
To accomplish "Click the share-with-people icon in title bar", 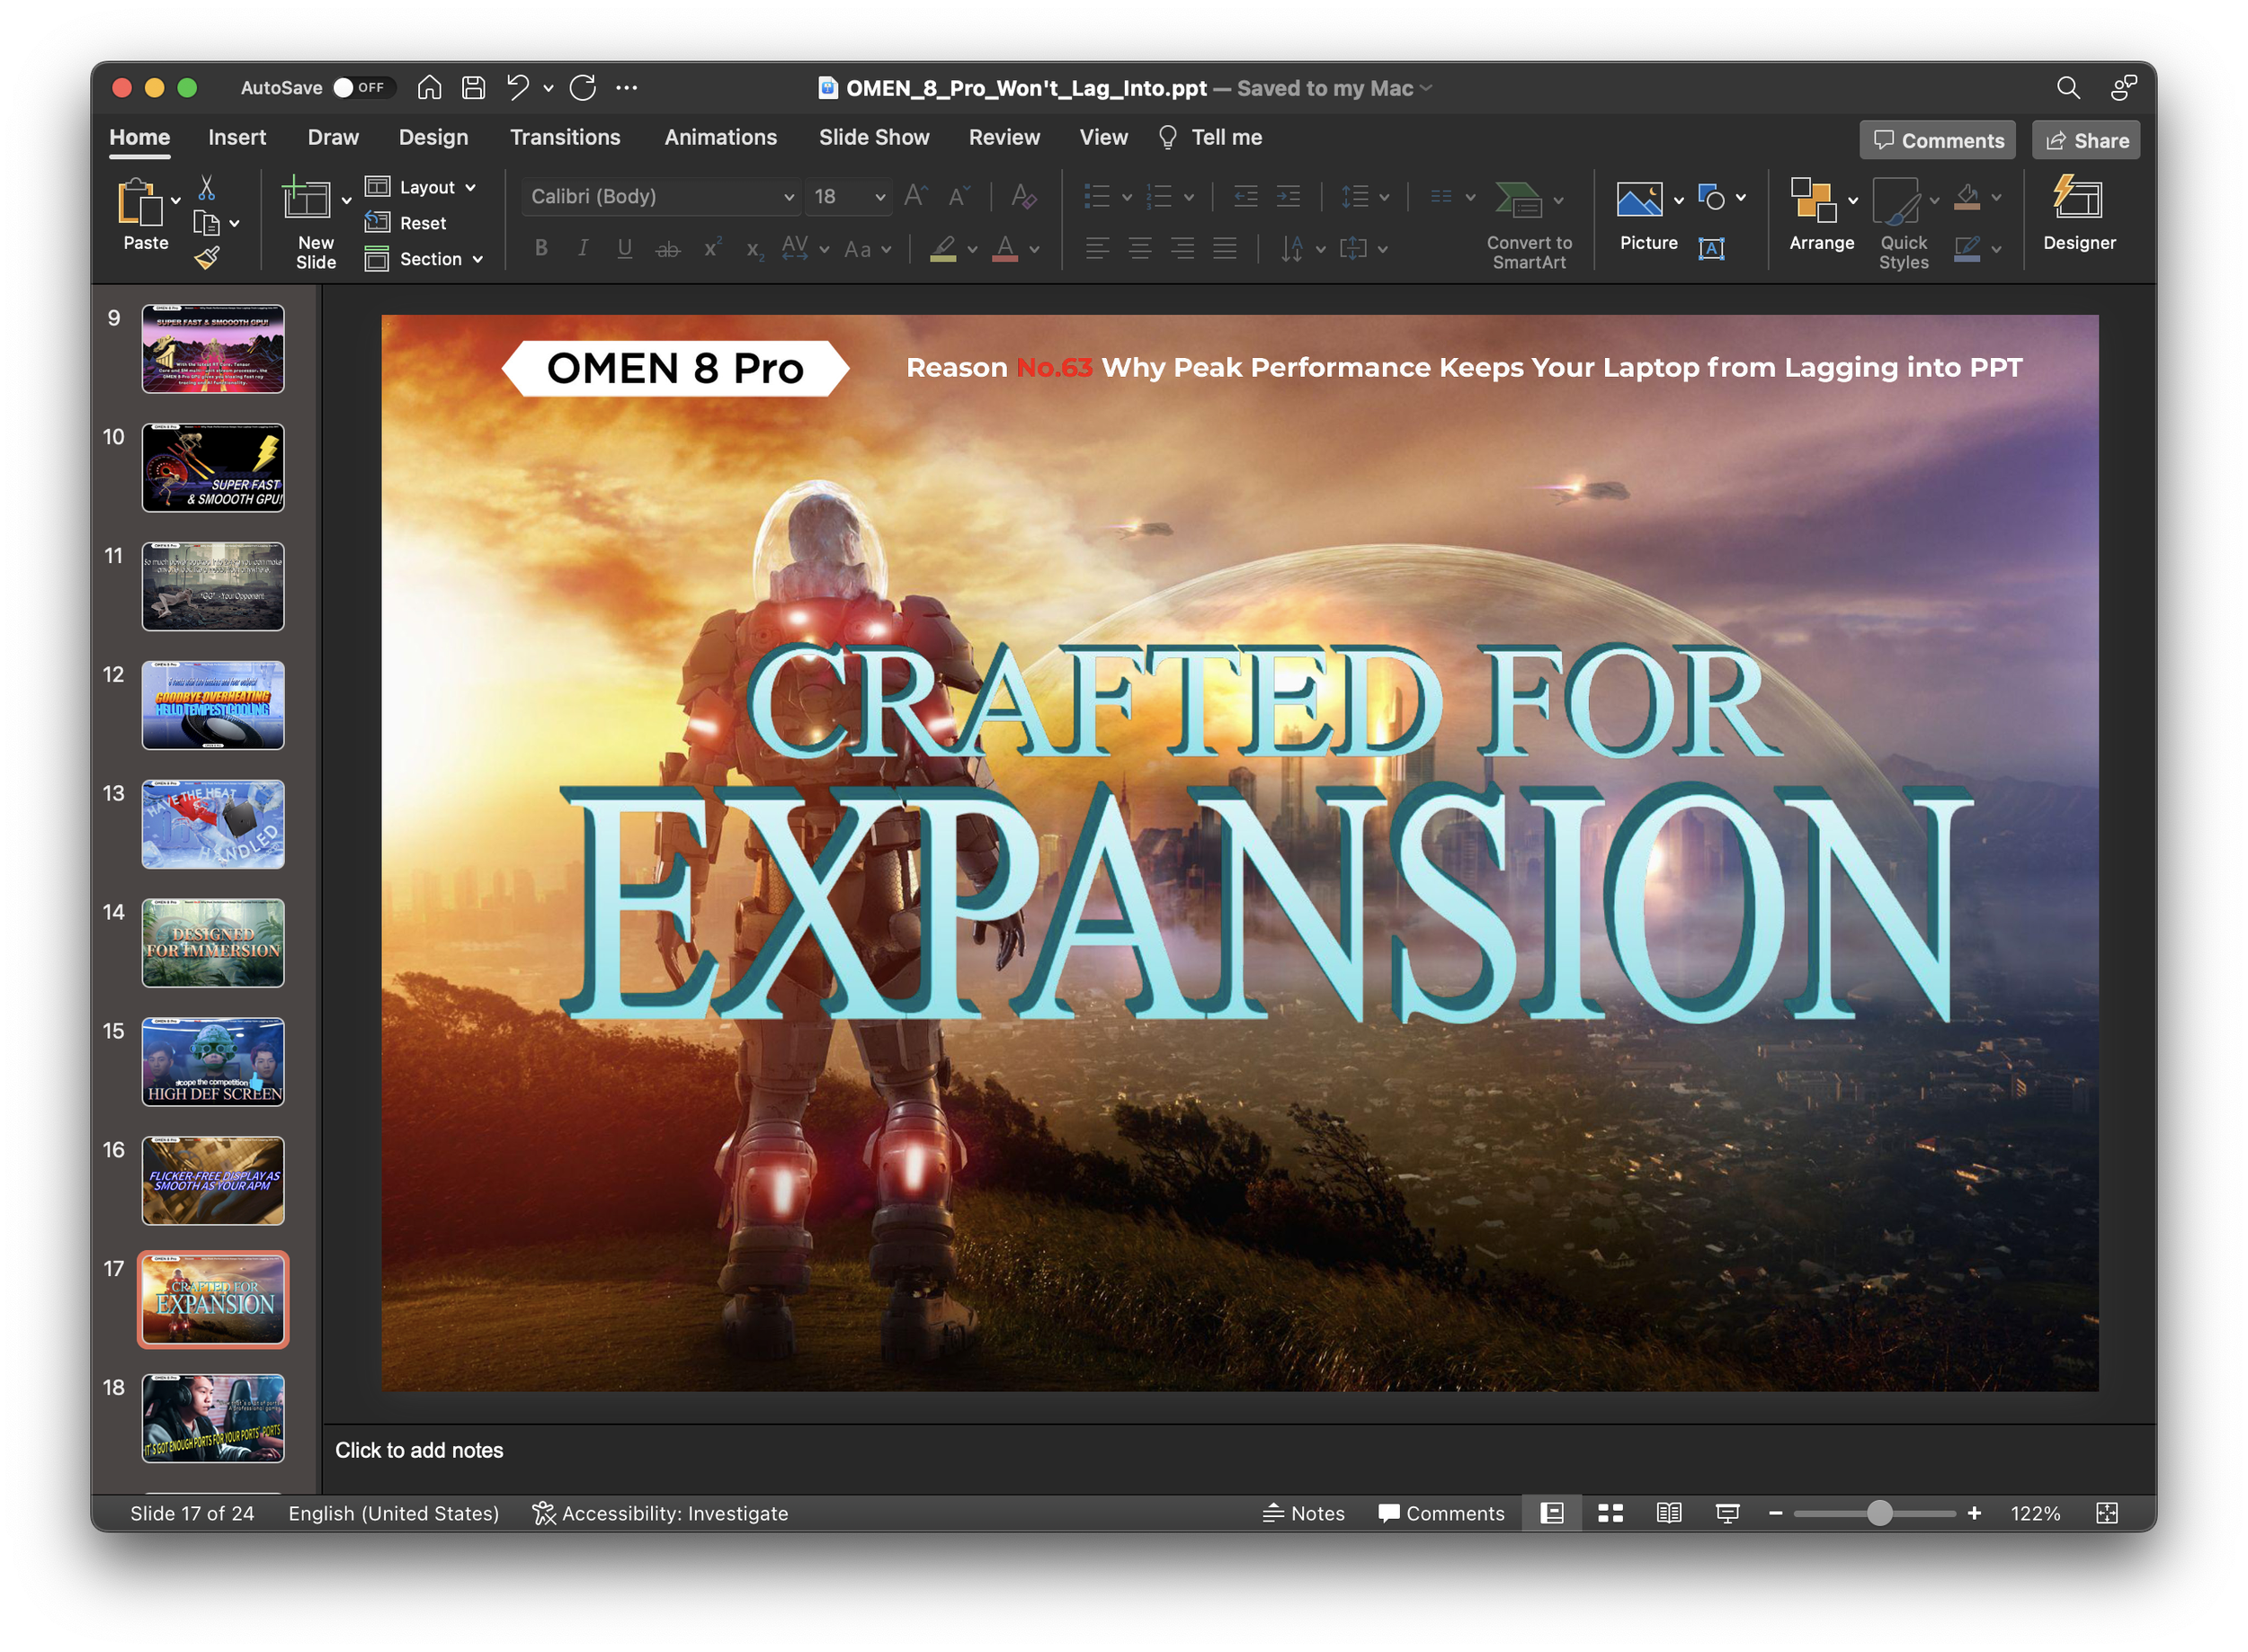I will point(2124,88).
